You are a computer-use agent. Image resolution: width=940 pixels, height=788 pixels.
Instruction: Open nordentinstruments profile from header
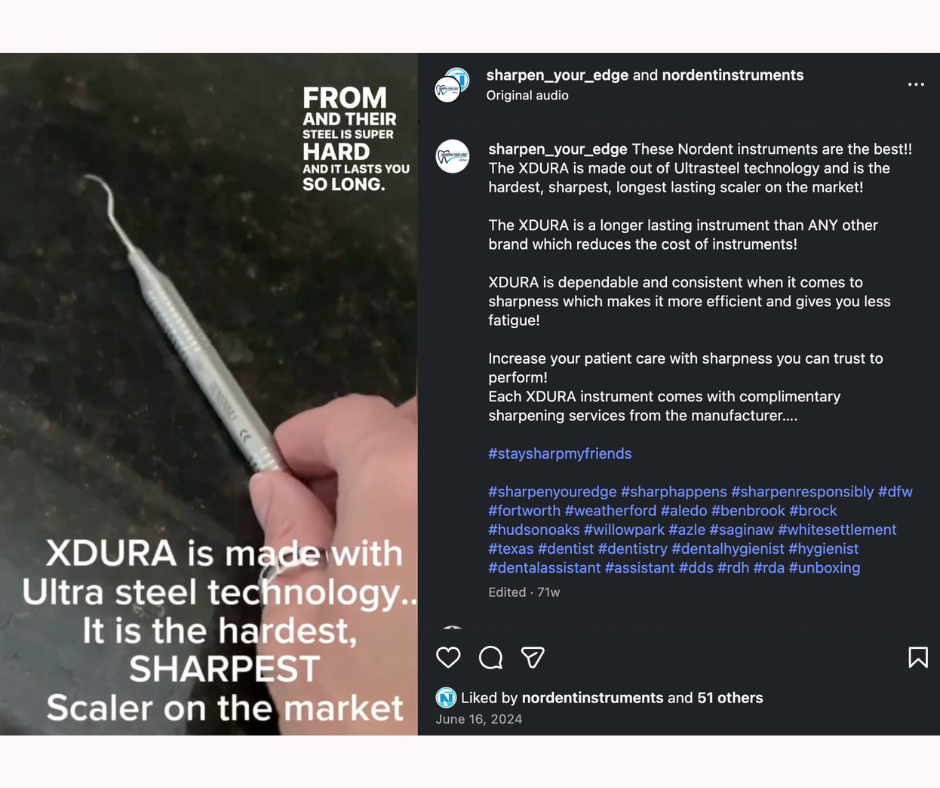733,75
